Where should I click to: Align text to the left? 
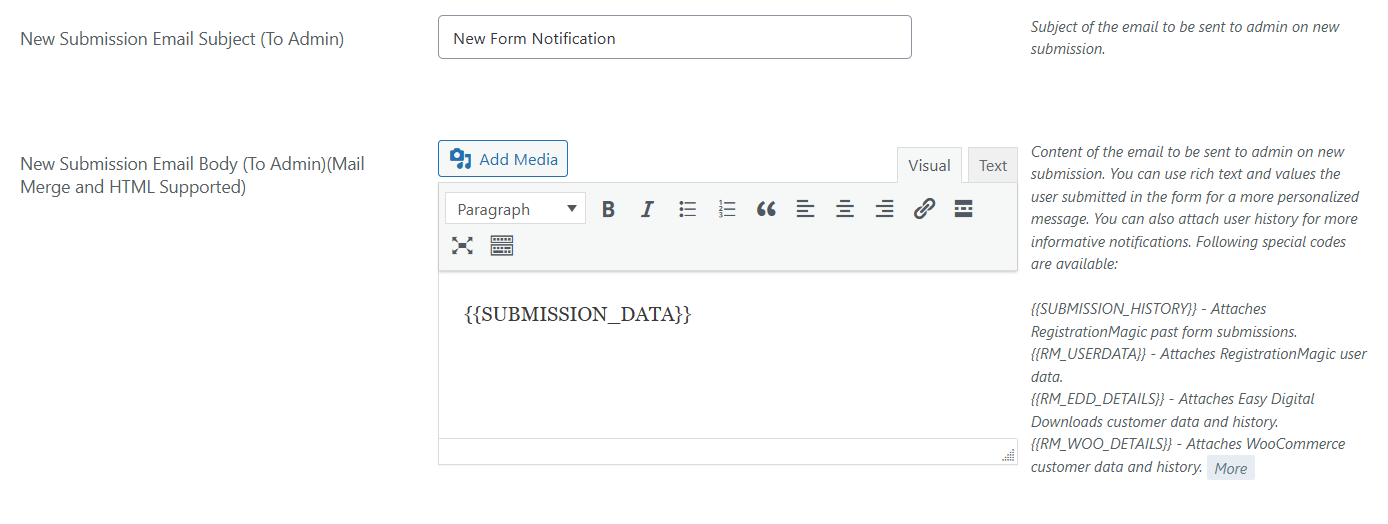[805, 209]
